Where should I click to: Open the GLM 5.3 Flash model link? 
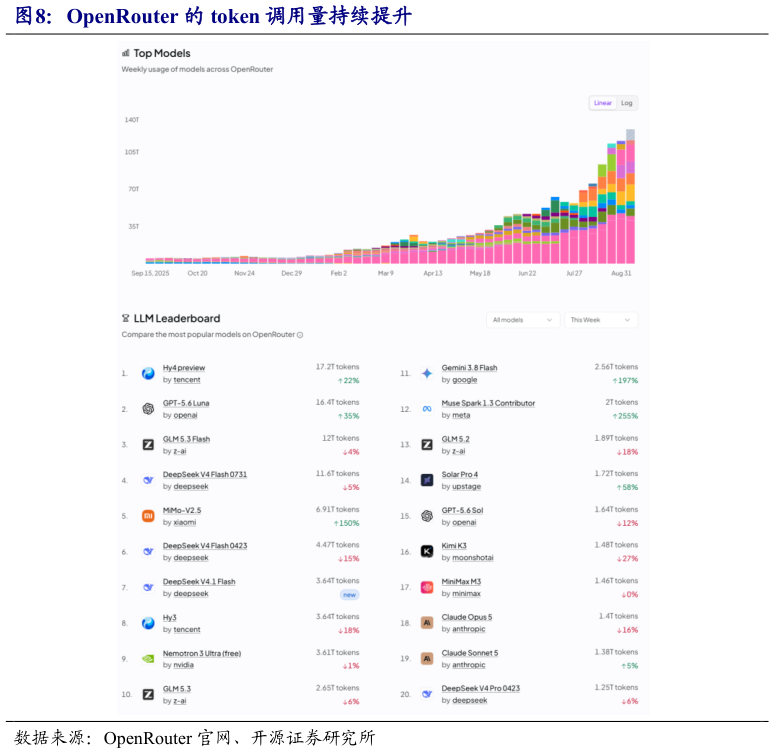coord(186,439)
